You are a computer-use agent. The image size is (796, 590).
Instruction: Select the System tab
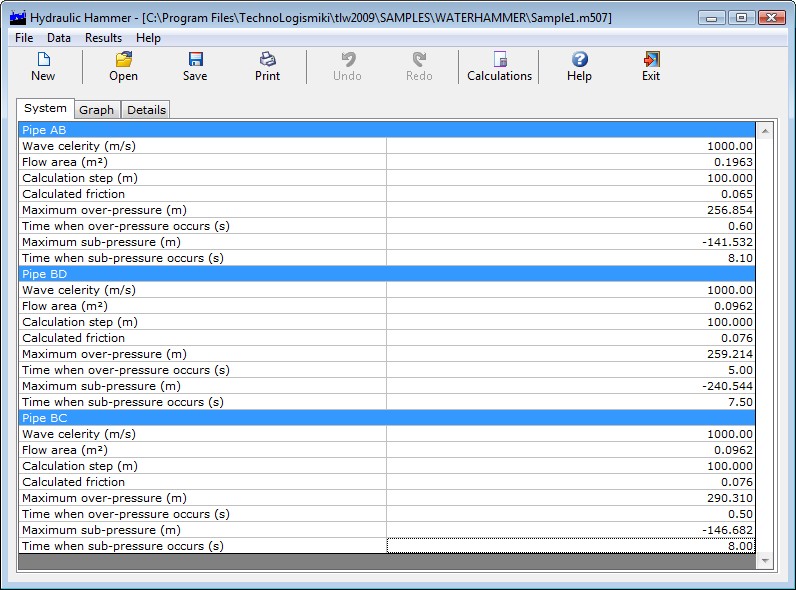click(45, 109)
